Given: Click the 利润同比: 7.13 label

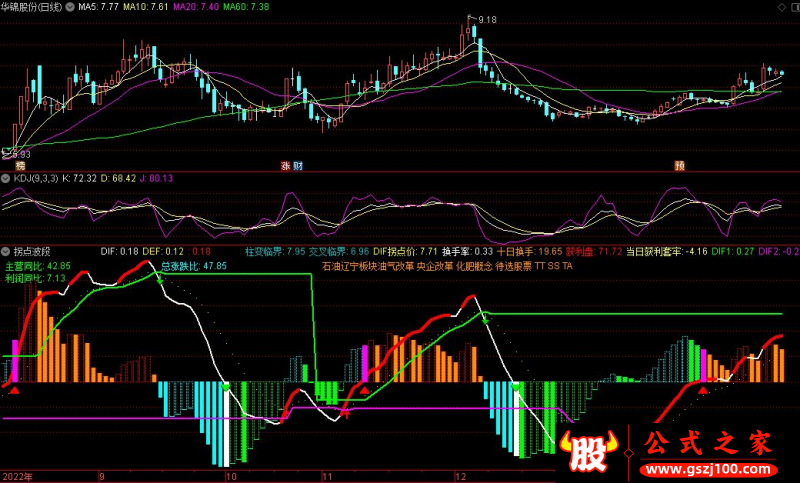Looking at the screenshot, I should pos(35,278).
